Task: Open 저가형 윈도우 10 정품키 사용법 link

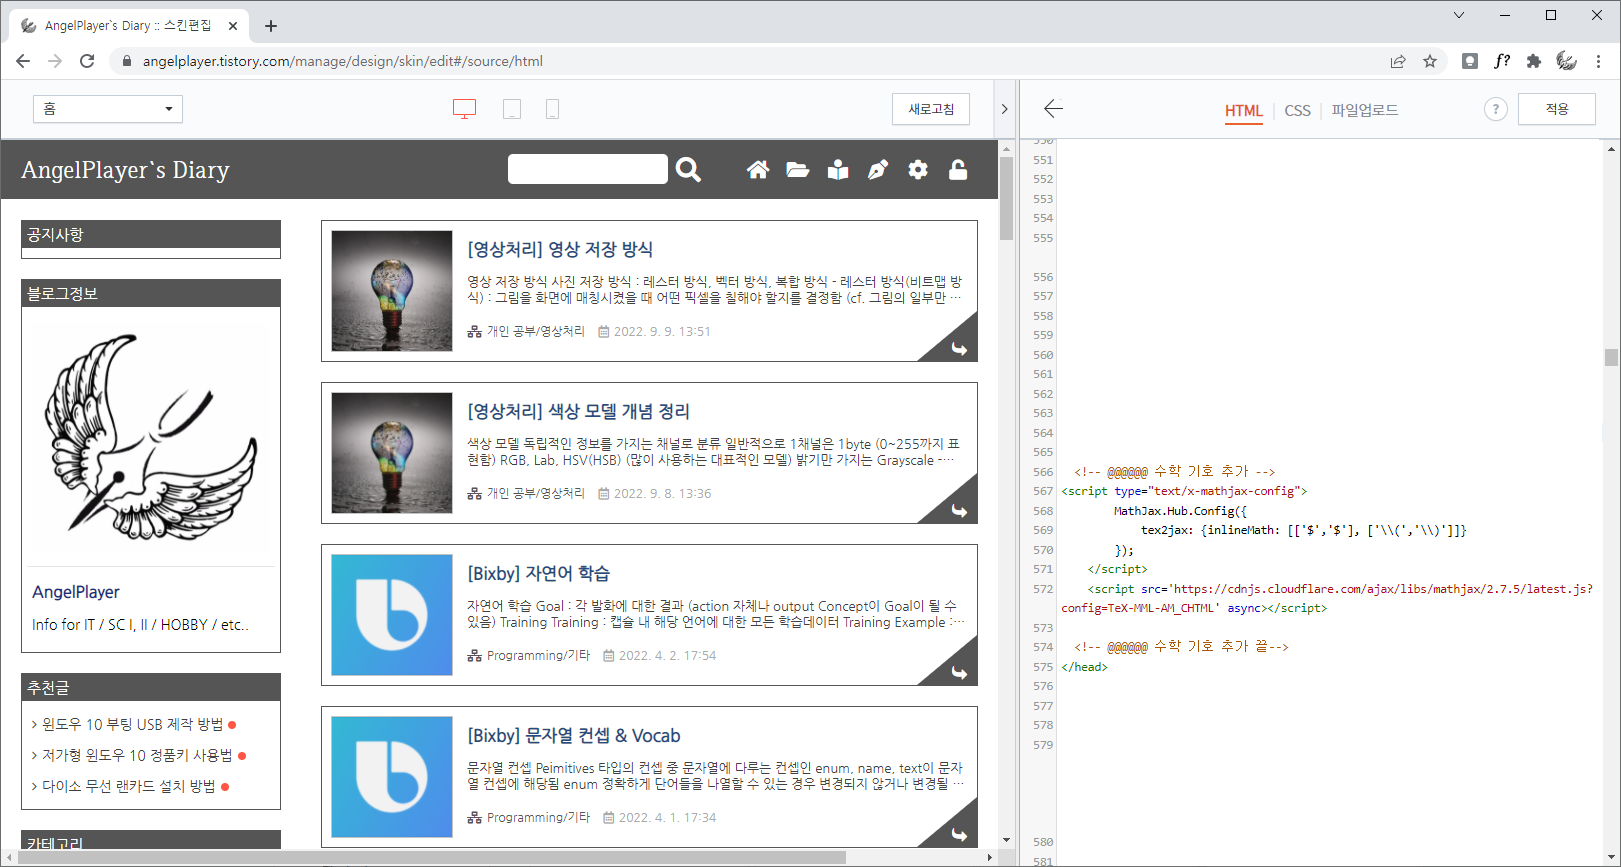Action: point(137,755)
